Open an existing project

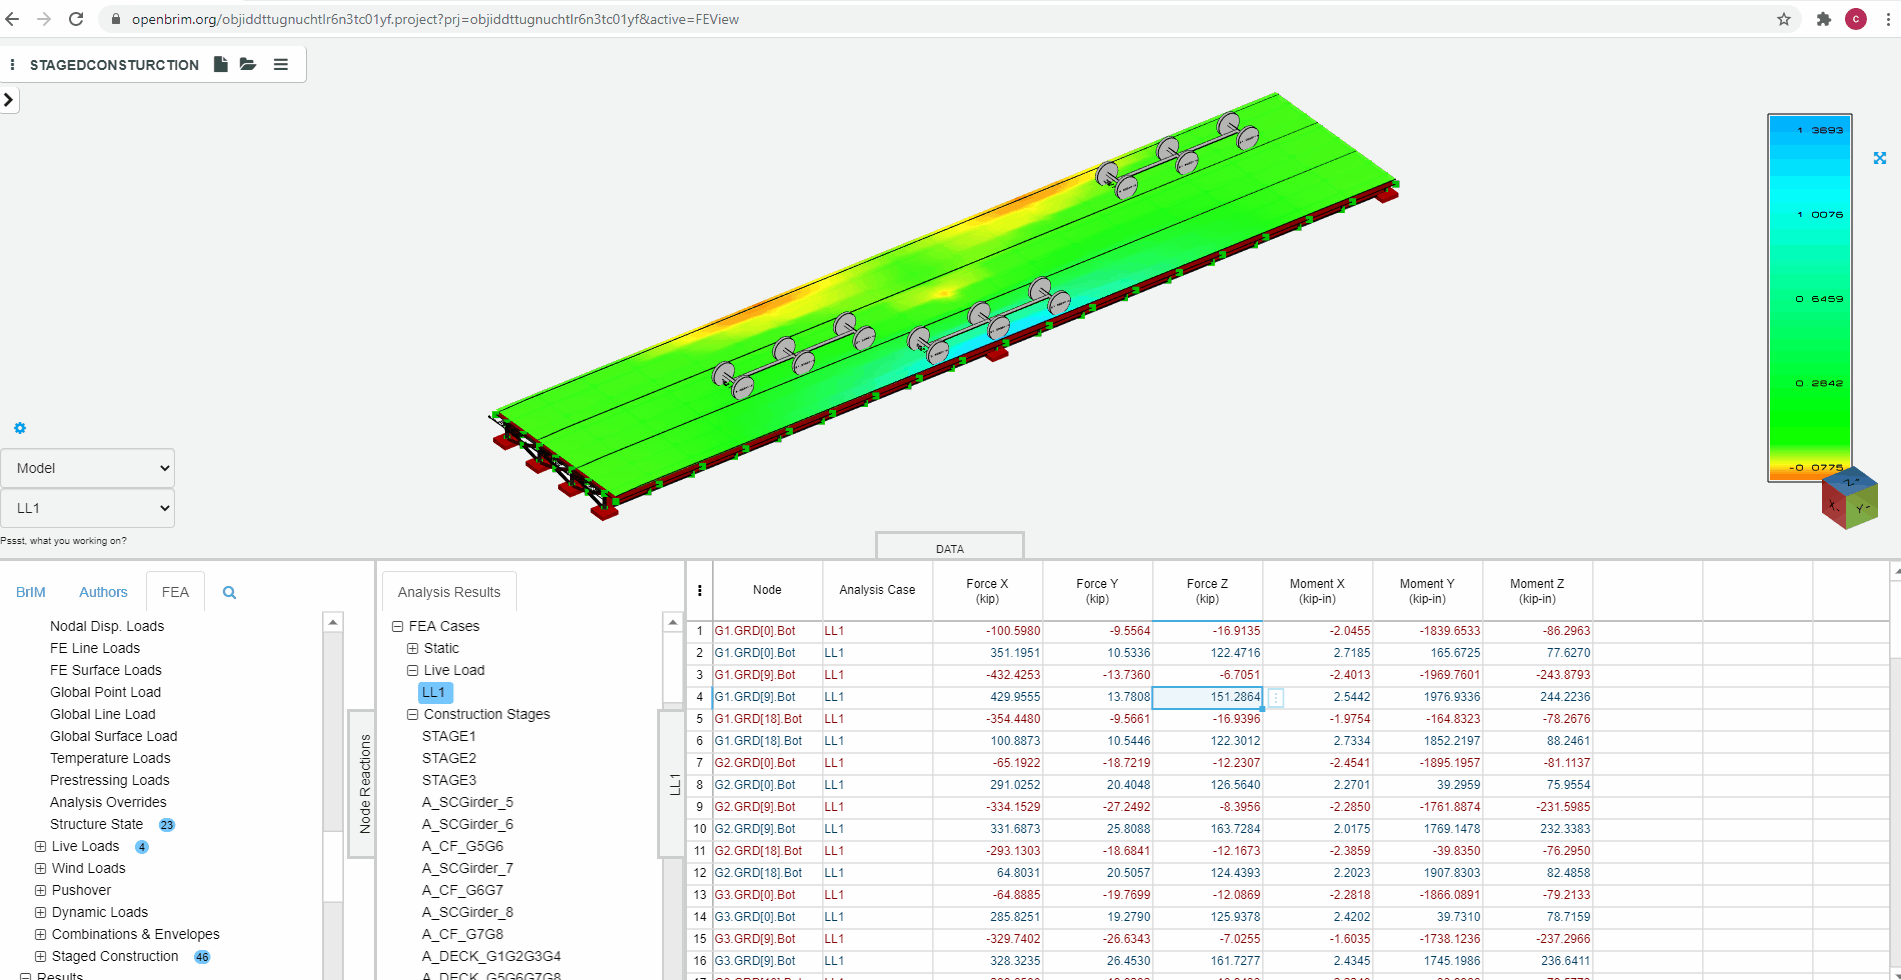[x=248, y=63]
